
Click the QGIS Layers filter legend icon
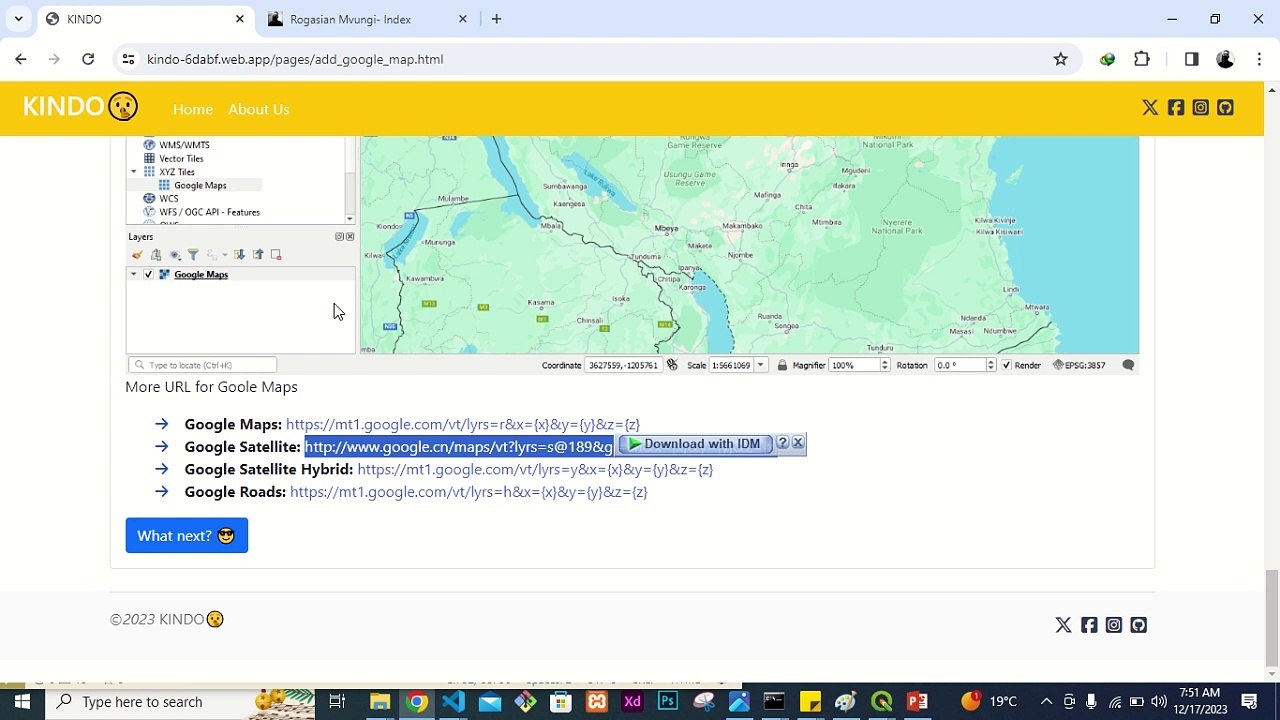tap(193, 255)
